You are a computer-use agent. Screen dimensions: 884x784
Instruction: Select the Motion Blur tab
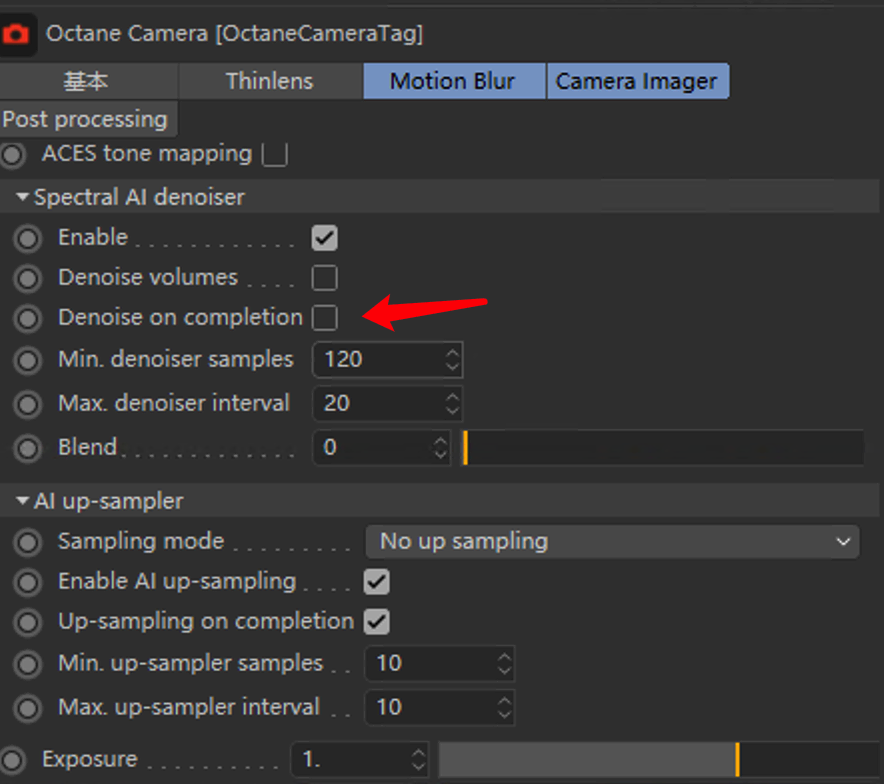click(x=454, y=81)
